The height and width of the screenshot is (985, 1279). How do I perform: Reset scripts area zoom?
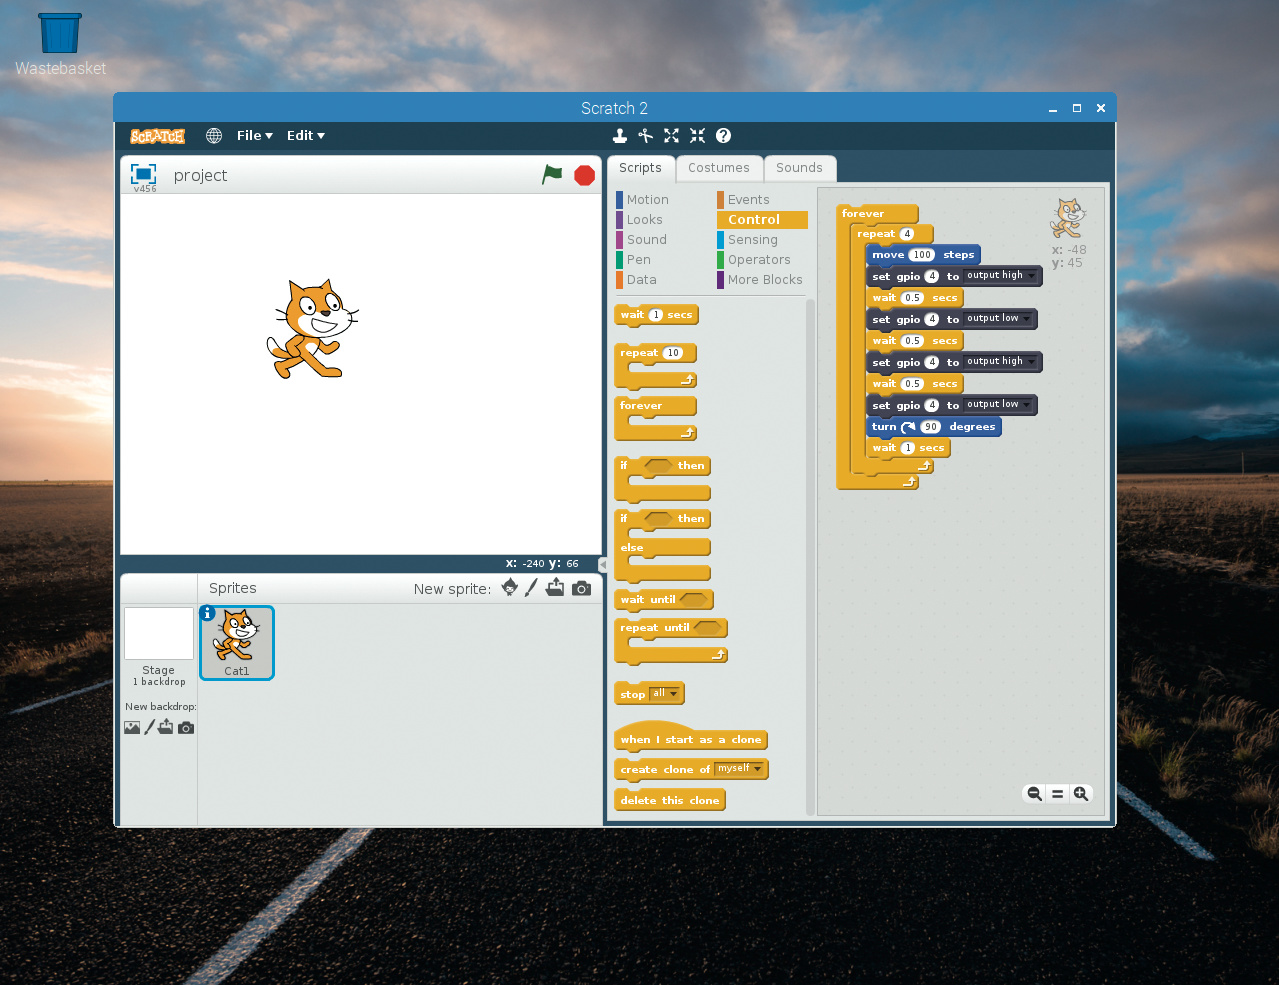[x=1057, y=794]
